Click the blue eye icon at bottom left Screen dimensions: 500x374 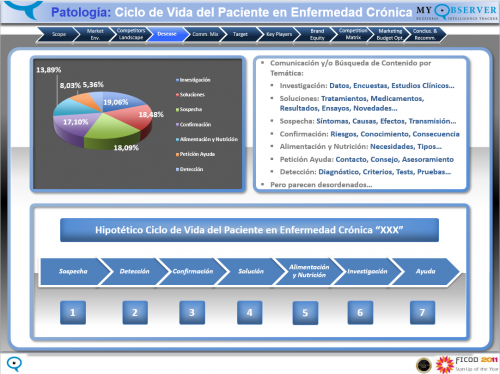coord(14,364)
